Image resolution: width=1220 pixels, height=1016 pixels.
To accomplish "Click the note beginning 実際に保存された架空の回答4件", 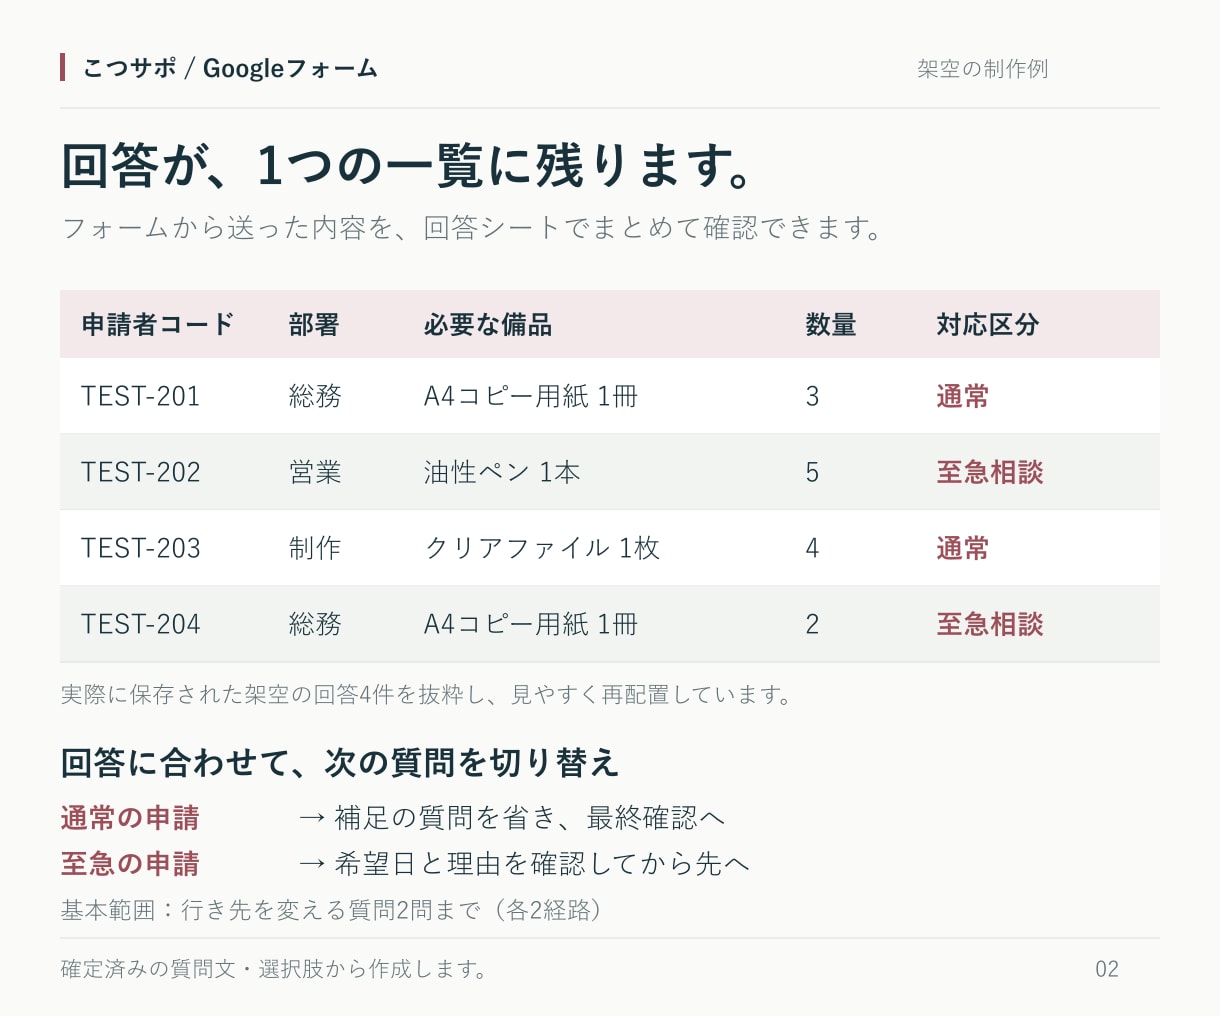I will click(x=427, y=694).
